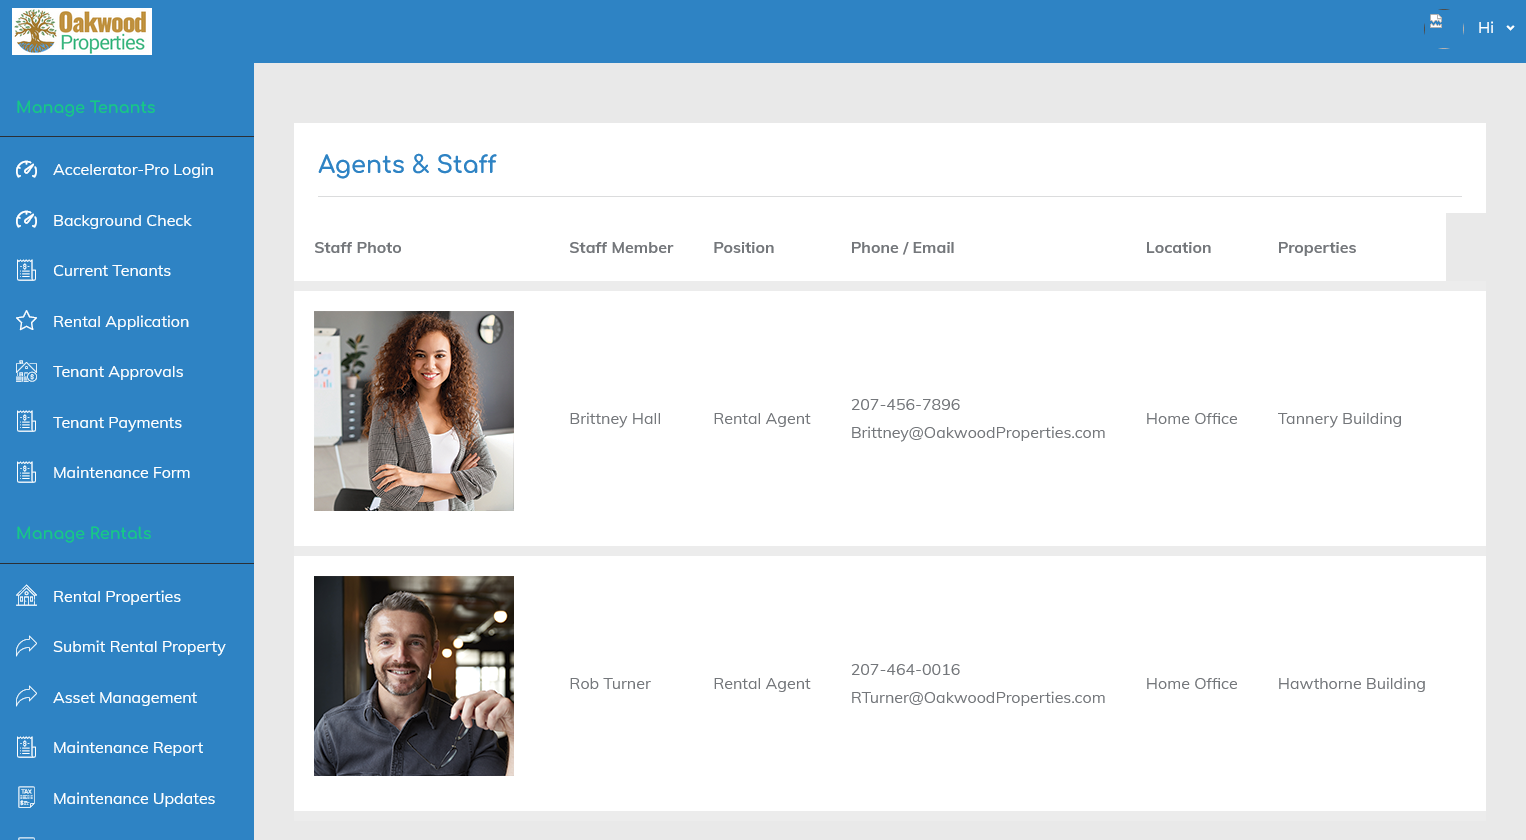1526x840 pixels.
Task: Click the Hi greeting text in header
Action: (1486, 28)
